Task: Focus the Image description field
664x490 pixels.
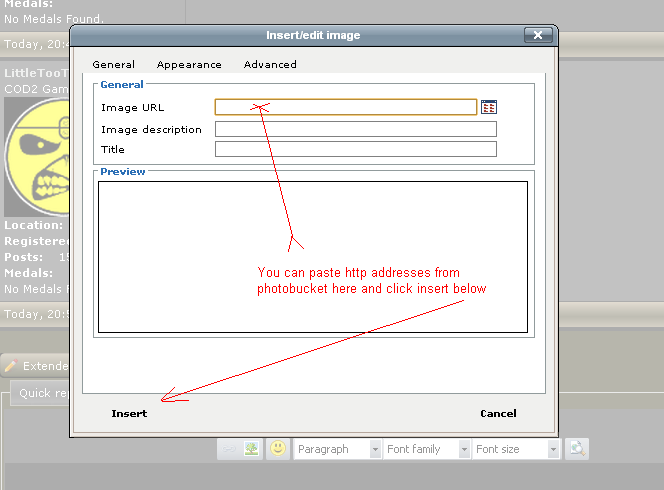Action: 356,129
